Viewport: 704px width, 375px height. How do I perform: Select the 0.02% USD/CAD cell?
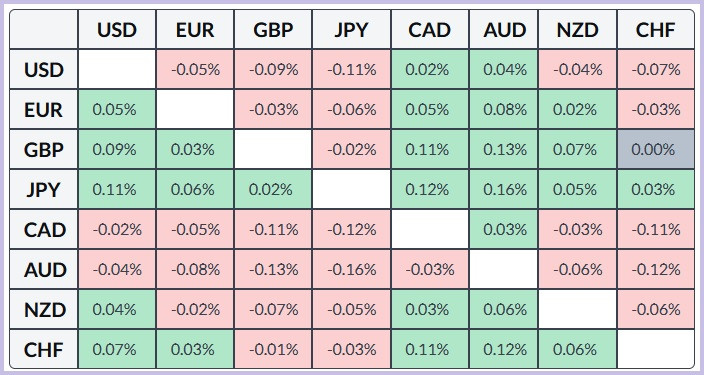430,70
